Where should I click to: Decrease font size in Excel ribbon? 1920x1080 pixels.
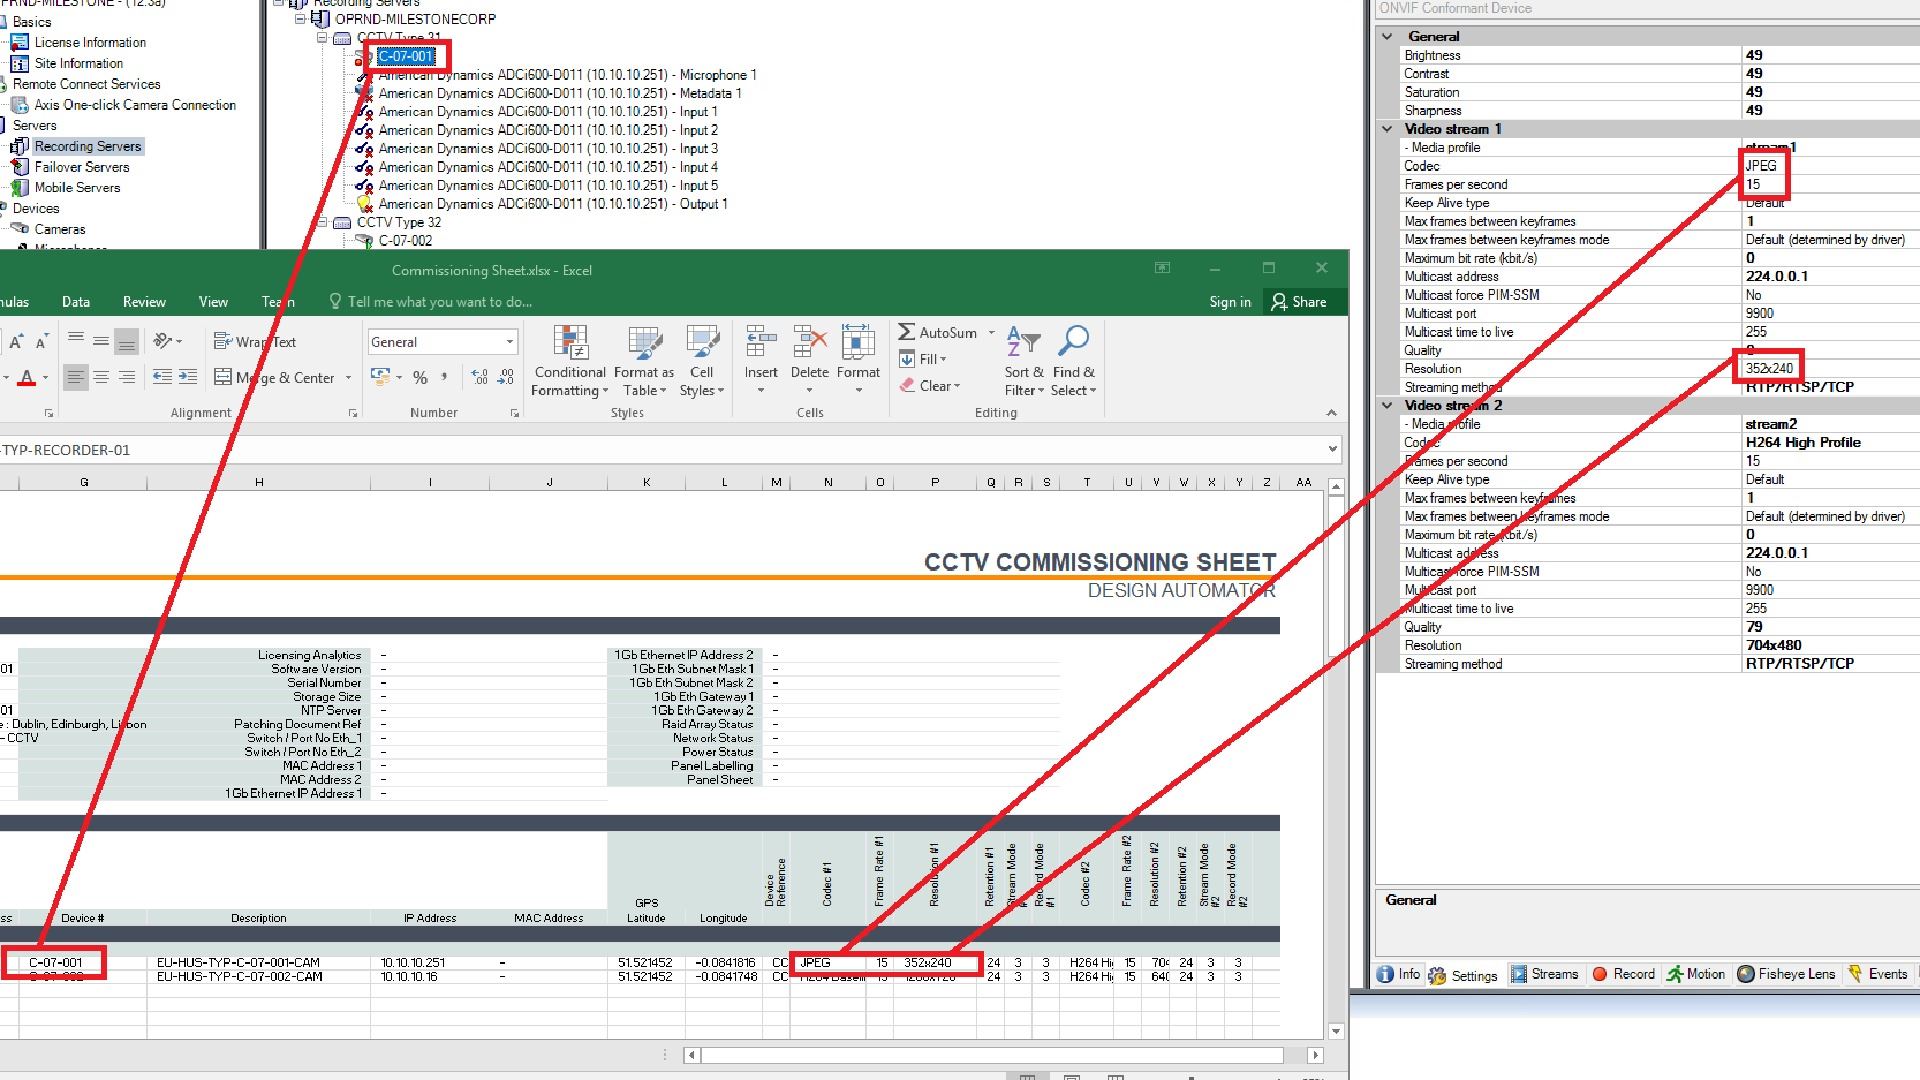[41, 342]
